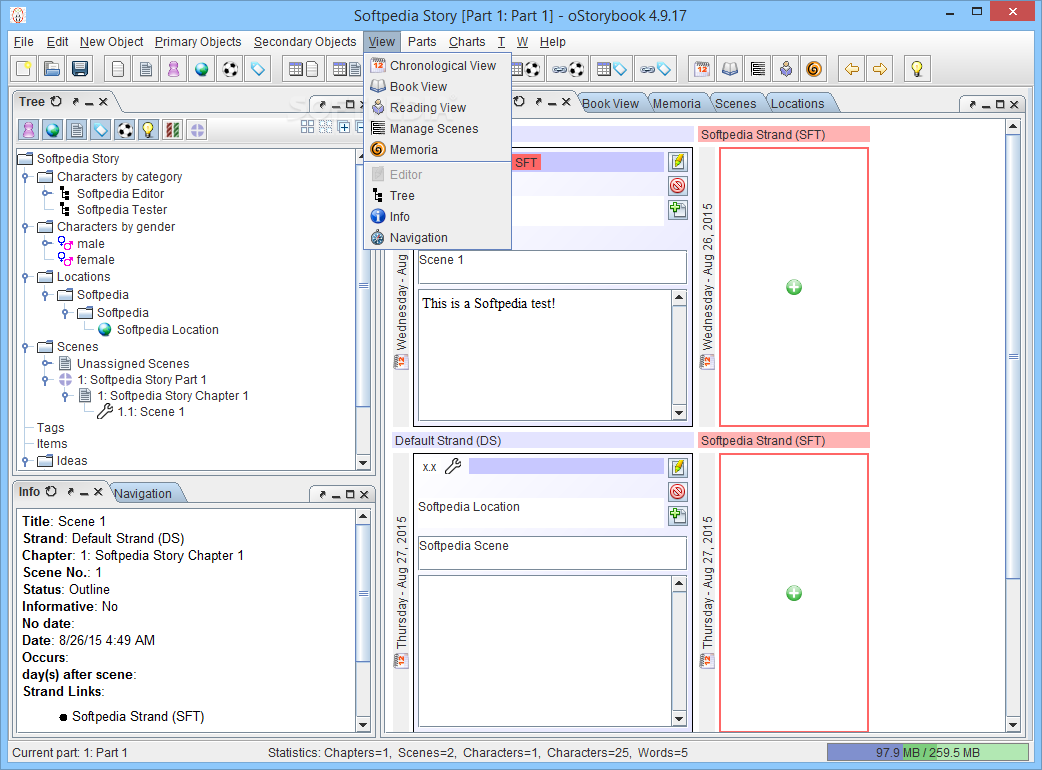Viewport: 1042px width, 770px height.
Task: Select 1.1: Scene 1 in the tree
Action: [x=151, y=412]
